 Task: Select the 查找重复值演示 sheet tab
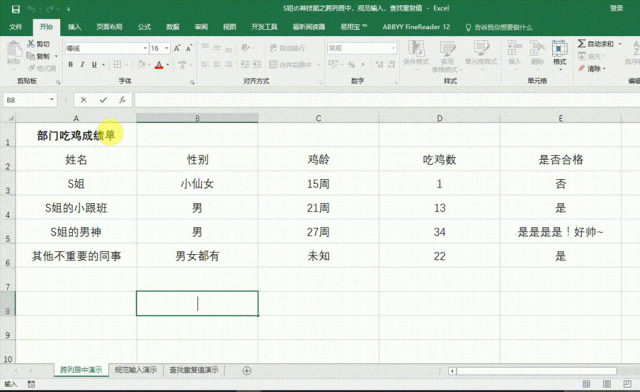(x=194, y=370)
